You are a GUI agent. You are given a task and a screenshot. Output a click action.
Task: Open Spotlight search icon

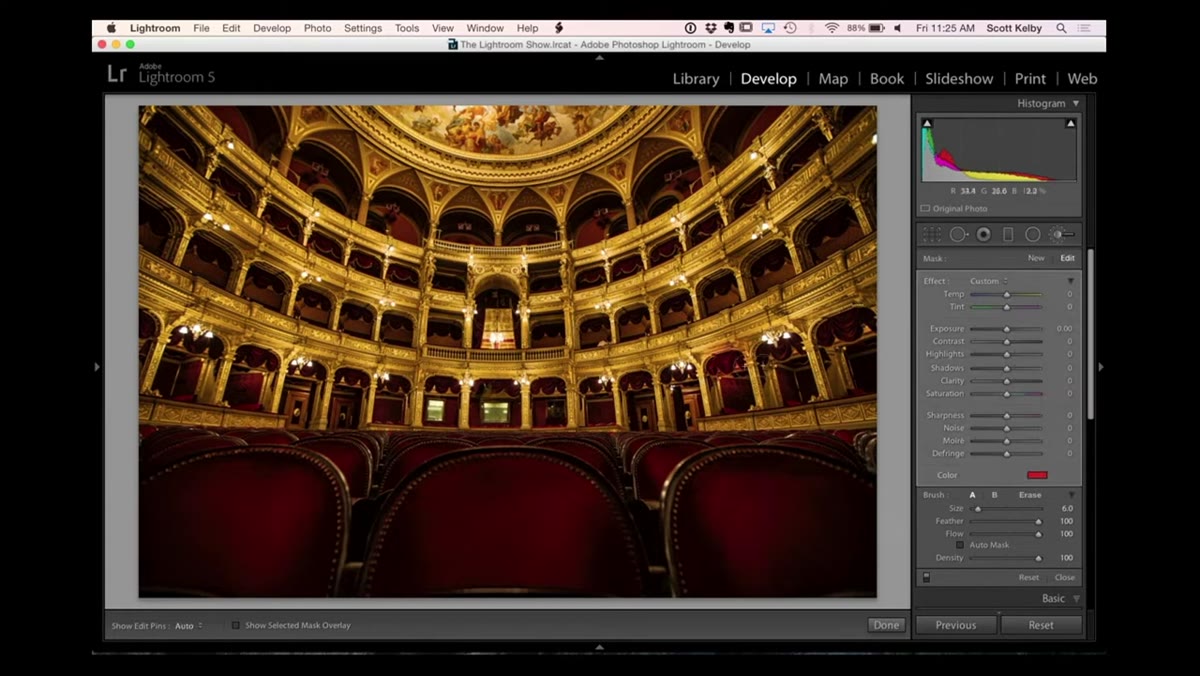(1061, 28)
